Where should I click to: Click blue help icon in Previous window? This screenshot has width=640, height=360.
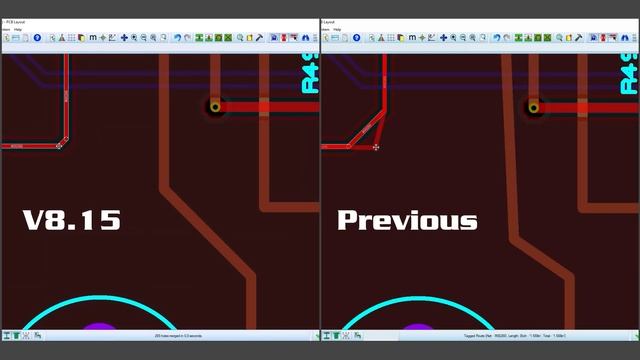356,38
